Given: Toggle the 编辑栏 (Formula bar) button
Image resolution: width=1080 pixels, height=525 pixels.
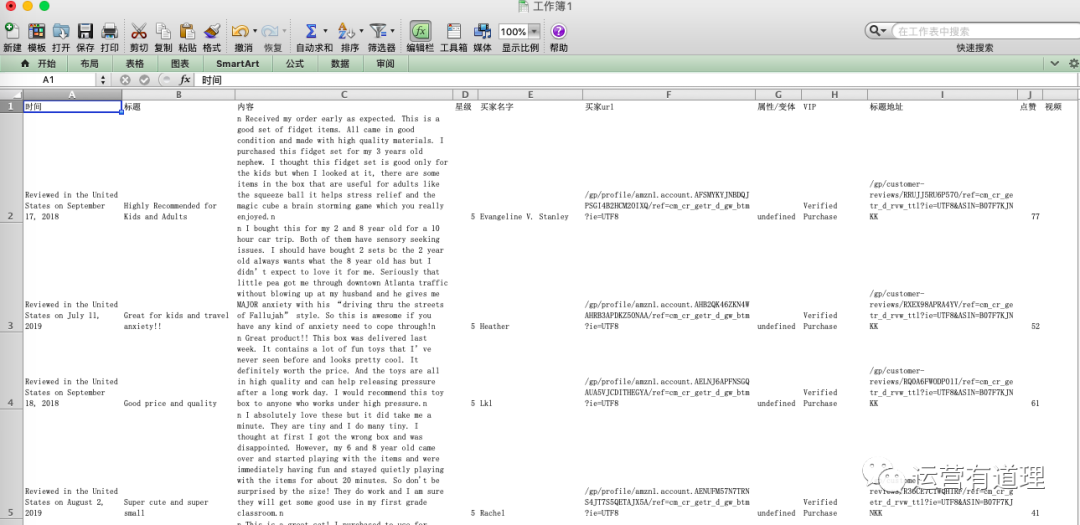Looking at the screenshot, I should click(x=421, y=31).
